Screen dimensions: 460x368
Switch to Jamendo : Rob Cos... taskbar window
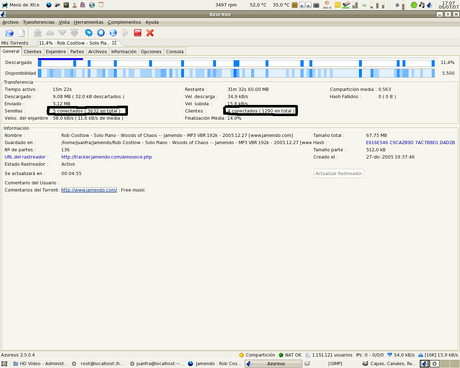[214, 364]
